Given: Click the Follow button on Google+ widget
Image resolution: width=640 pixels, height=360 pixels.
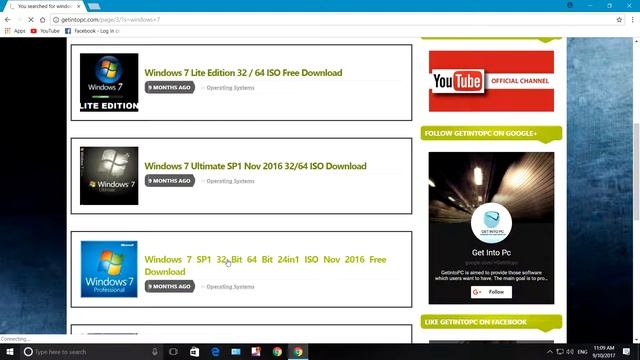Looking at the screenshot, I should (491, 292).
